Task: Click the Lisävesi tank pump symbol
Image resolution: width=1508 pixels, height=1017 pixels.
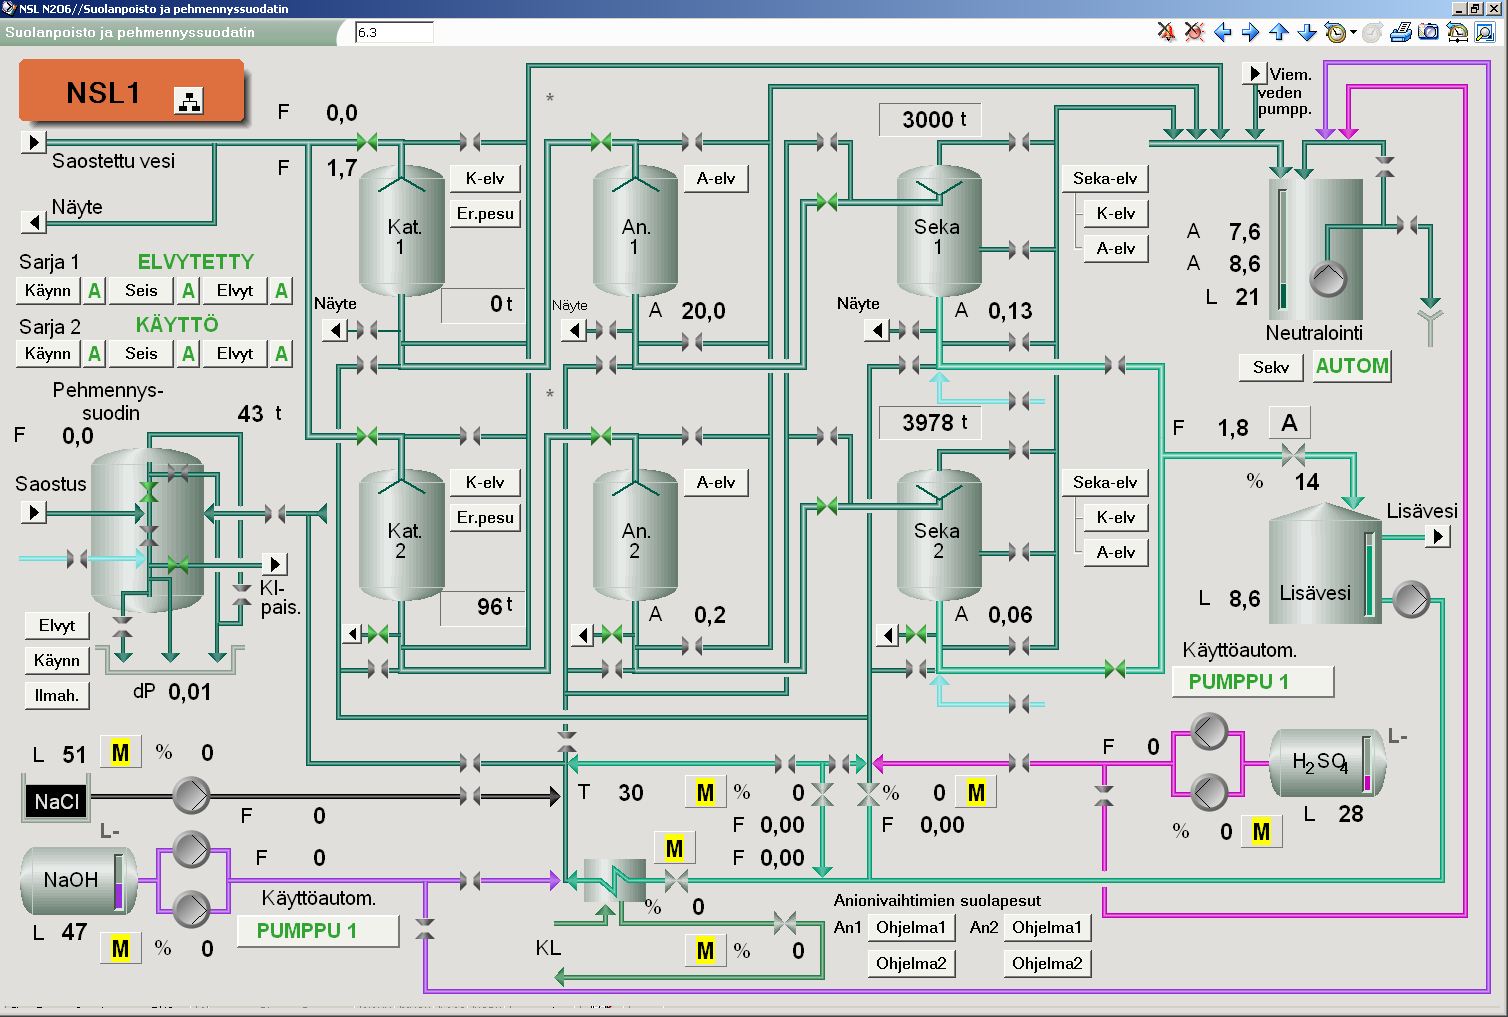Action: 1411,600
